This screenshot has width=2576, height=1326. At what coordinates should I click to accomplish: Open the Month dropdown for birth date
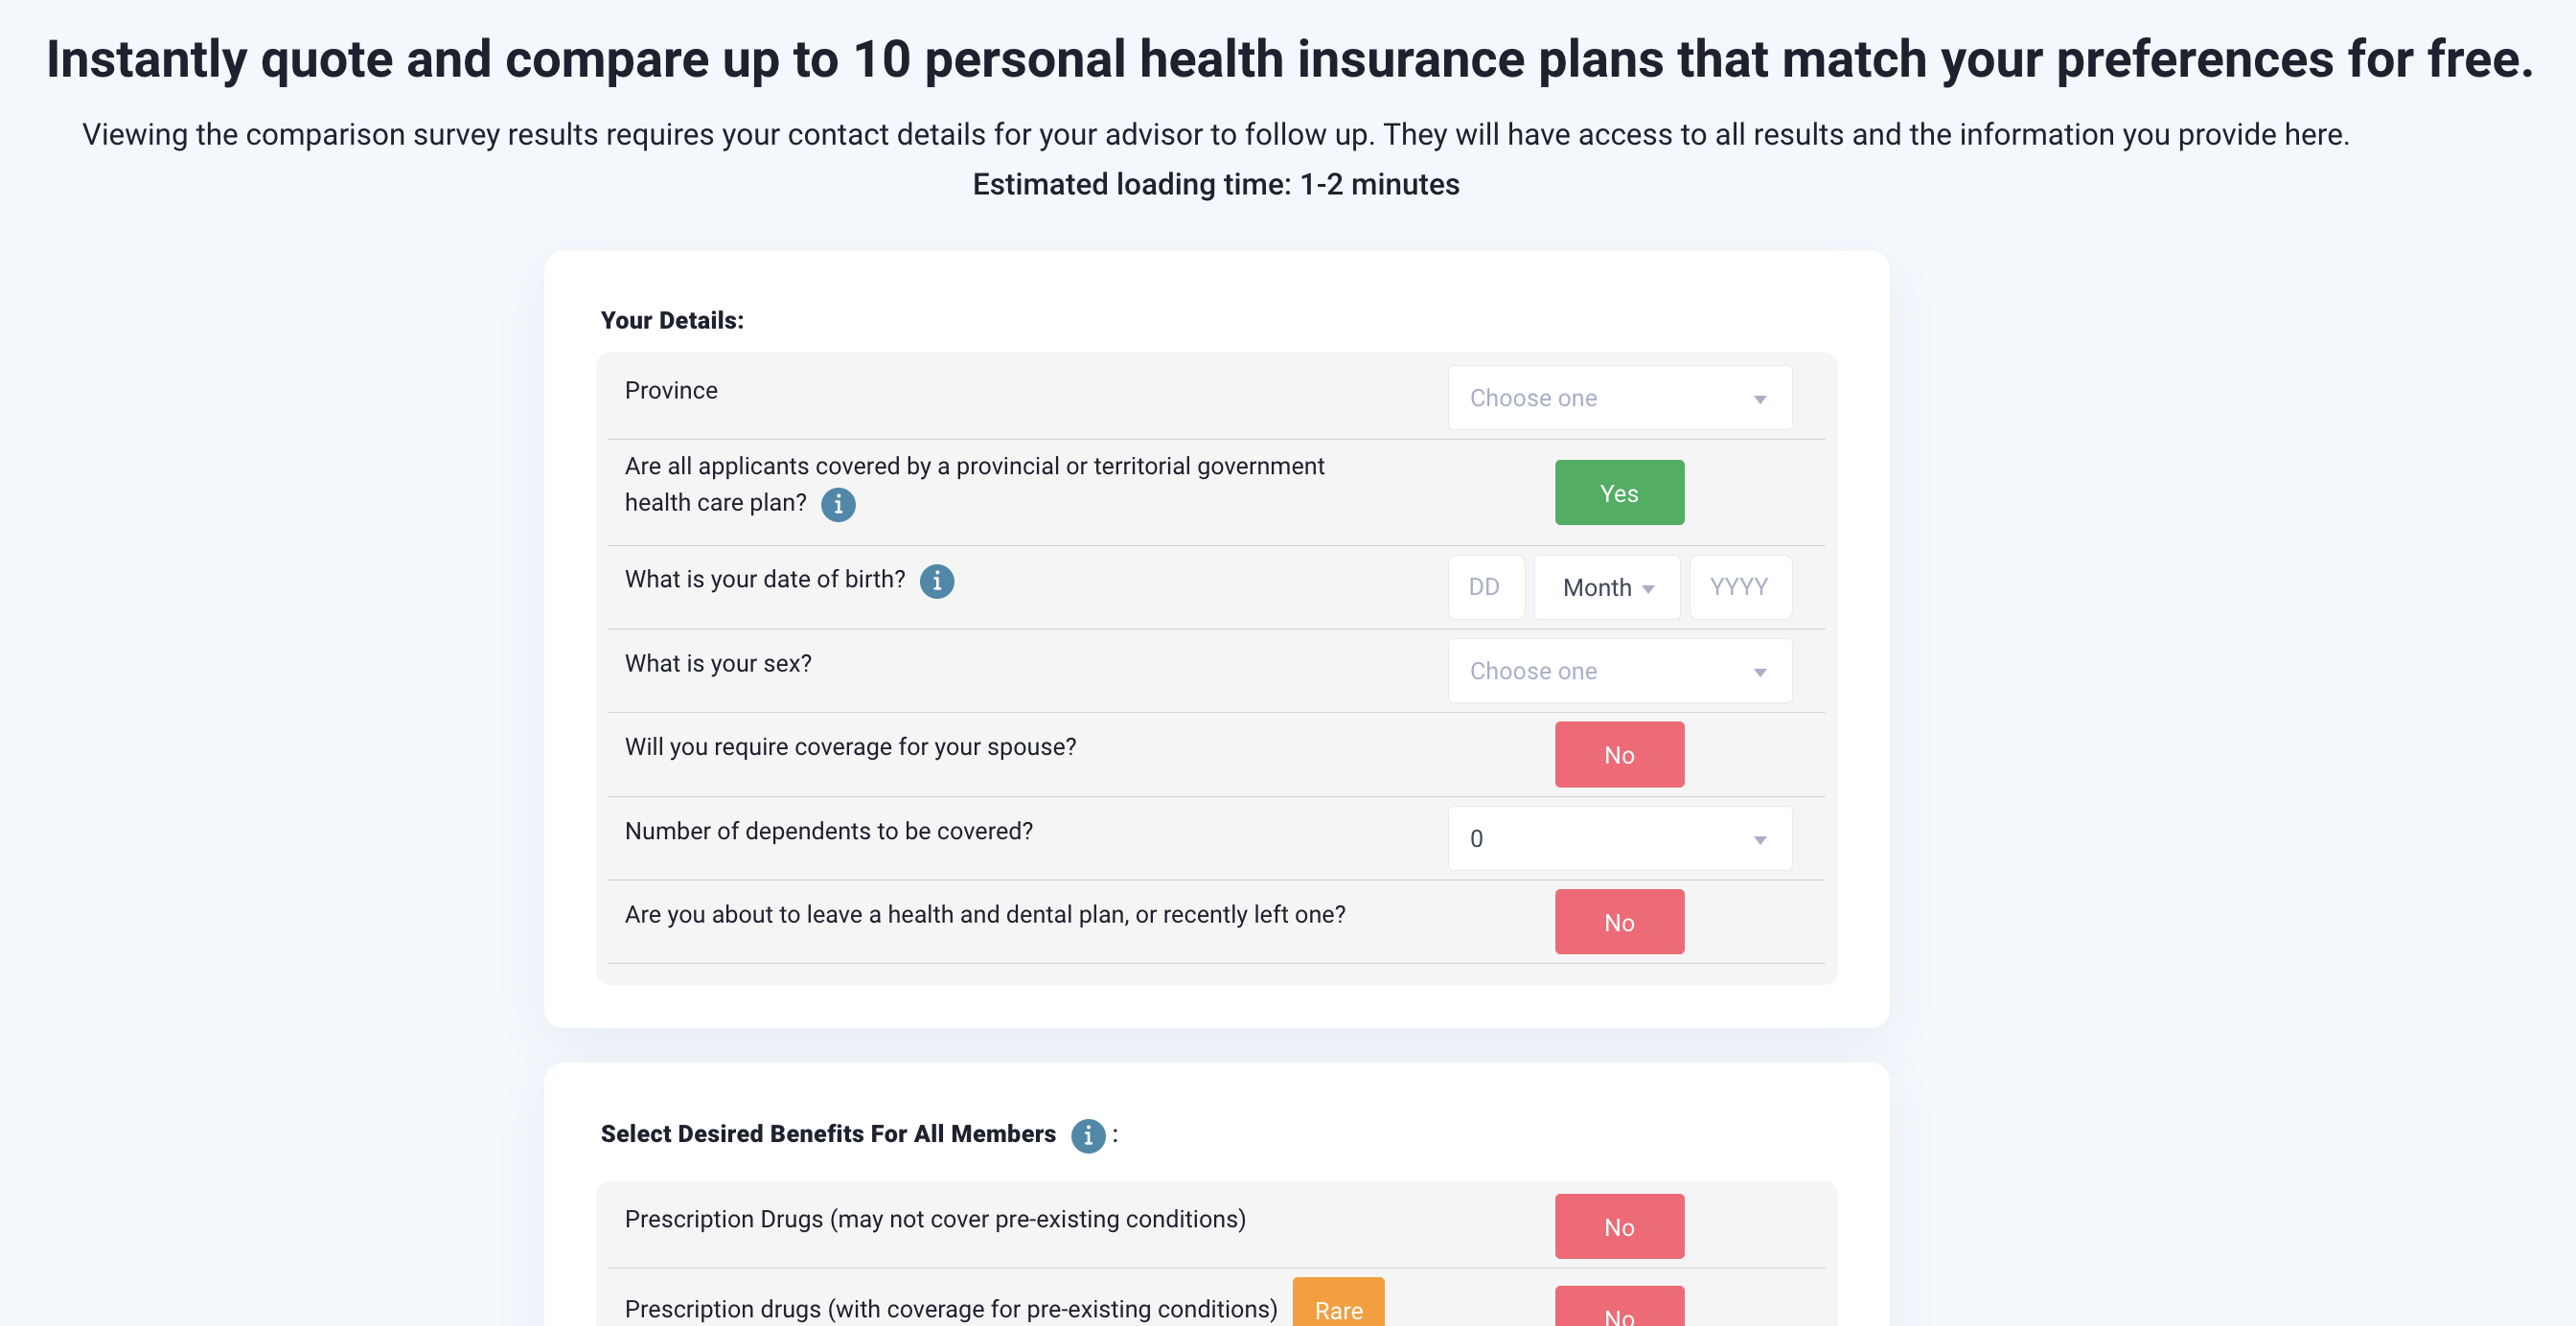click(x=1606, y=588)
